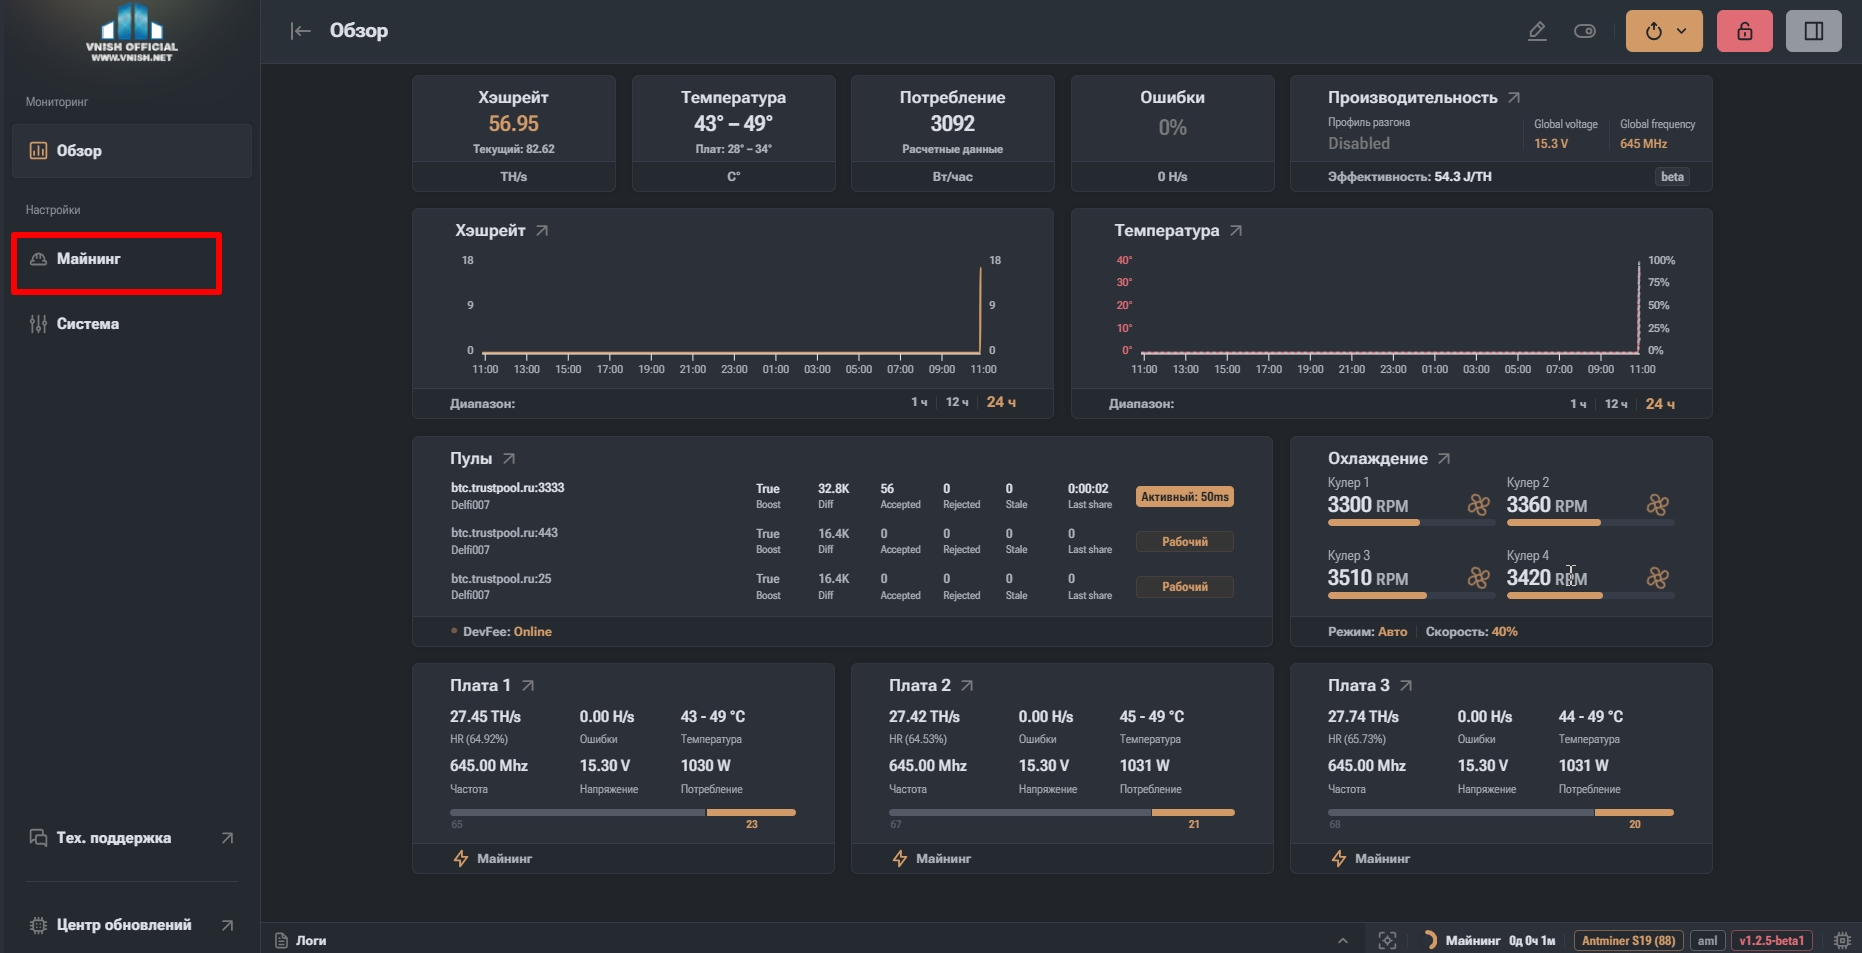The image size is (1862, 953).
Task: Expand Производительность panel arrow icon
Action: pyautogui.click(x=1514, y=97)
